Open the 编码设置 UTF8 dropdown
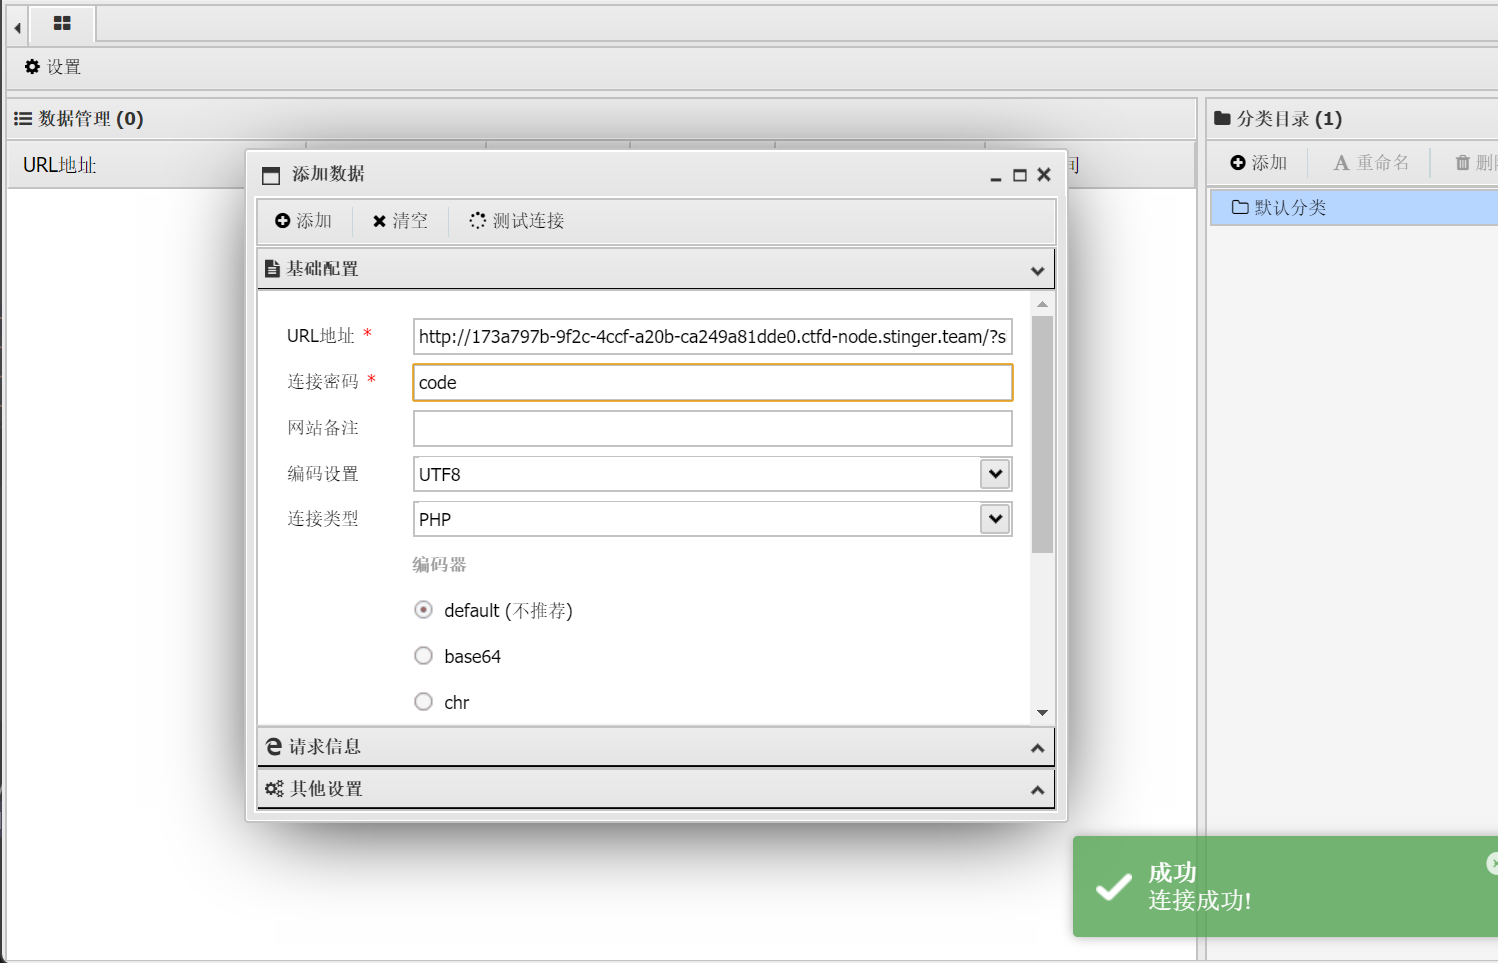 click(995, 474)
